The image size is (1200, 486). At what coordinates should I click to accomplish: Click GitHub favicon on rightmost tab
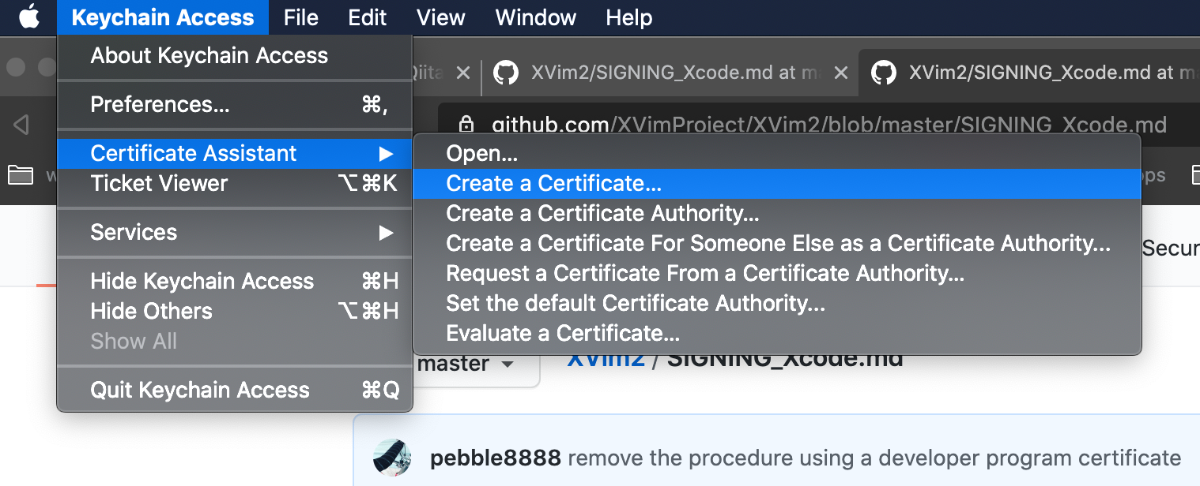[x=884, y=73]
